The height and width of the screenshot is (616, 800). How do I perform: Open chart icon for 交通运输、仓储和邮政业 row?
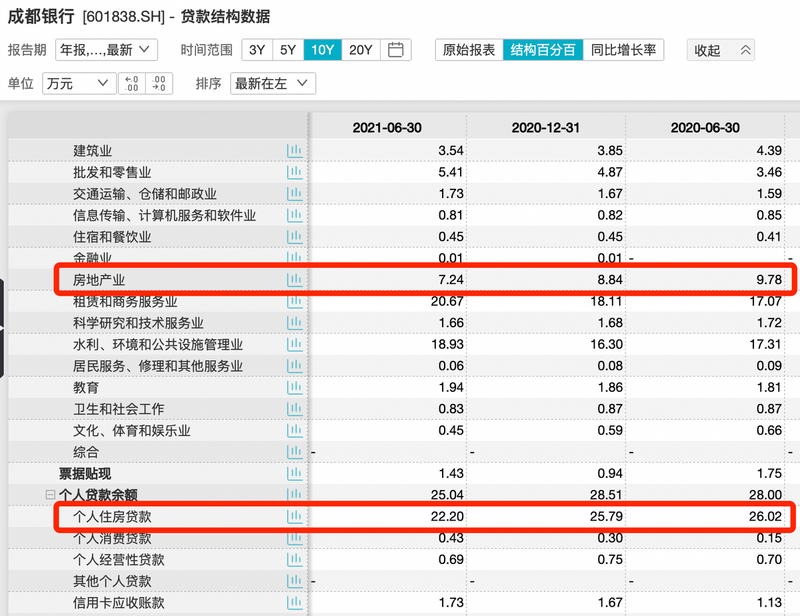[294, 194]
